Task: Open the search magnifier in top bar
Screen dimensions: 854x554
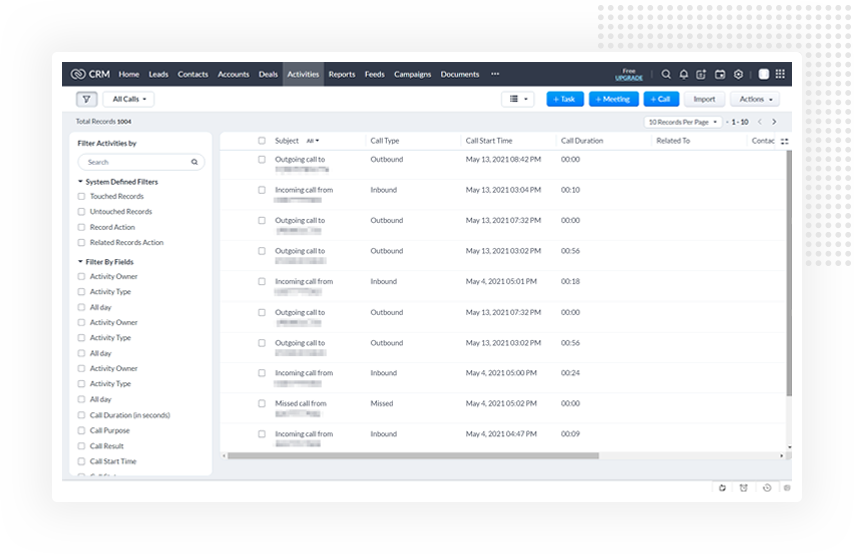Action: (666, 74)
